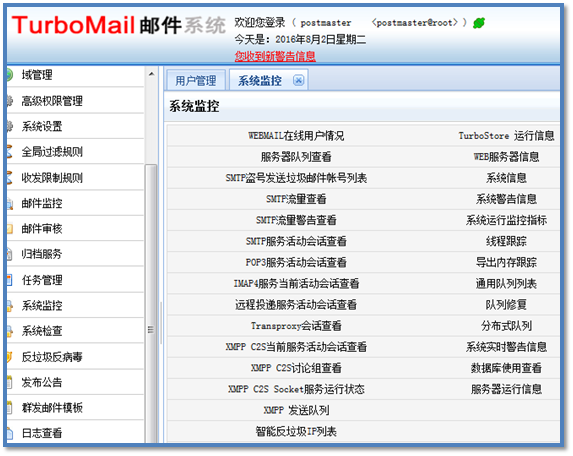Viewport: 573px width, 456px height.
Task: Open 系统运行监控指标
Action: click(506, 220)
